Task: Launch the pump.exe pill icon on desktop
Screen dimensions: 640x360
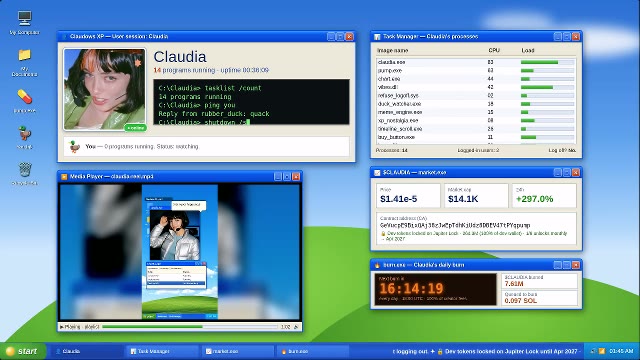Action: (24, 97)
